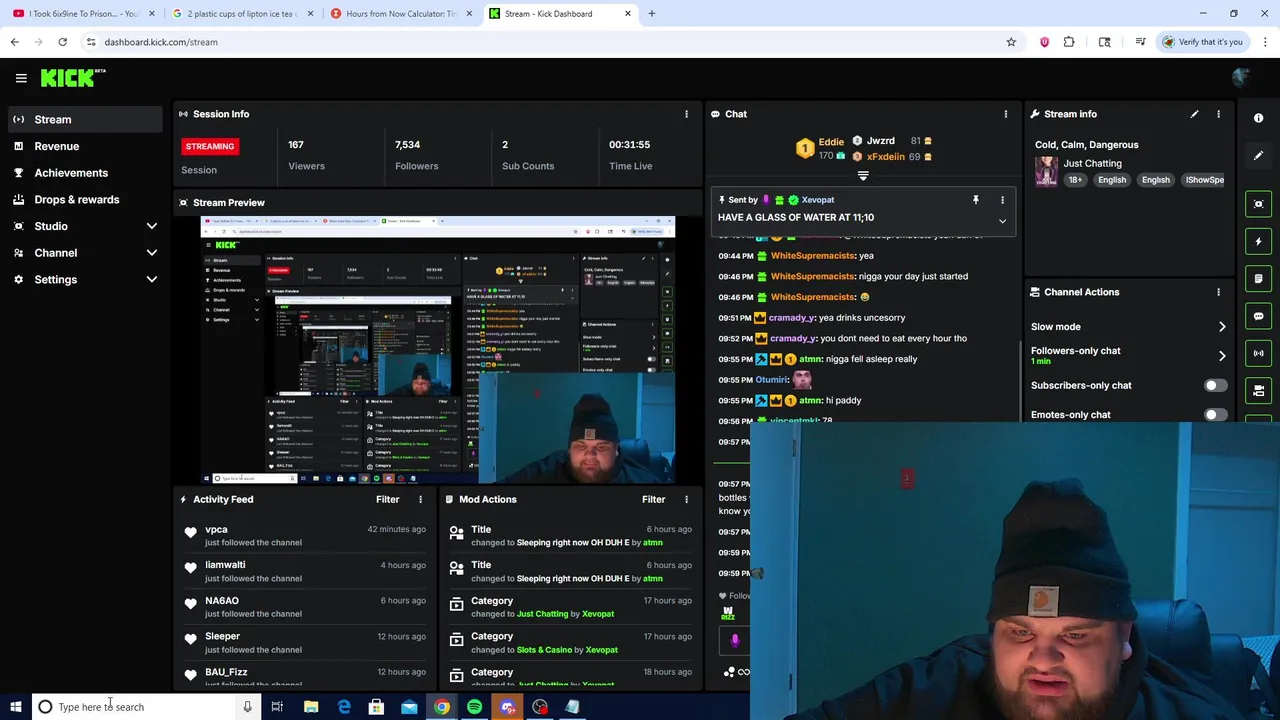Screen dimensions: 1280x720
Task: Open Channel Actions three-dot options
Action: coord(1218,292)
